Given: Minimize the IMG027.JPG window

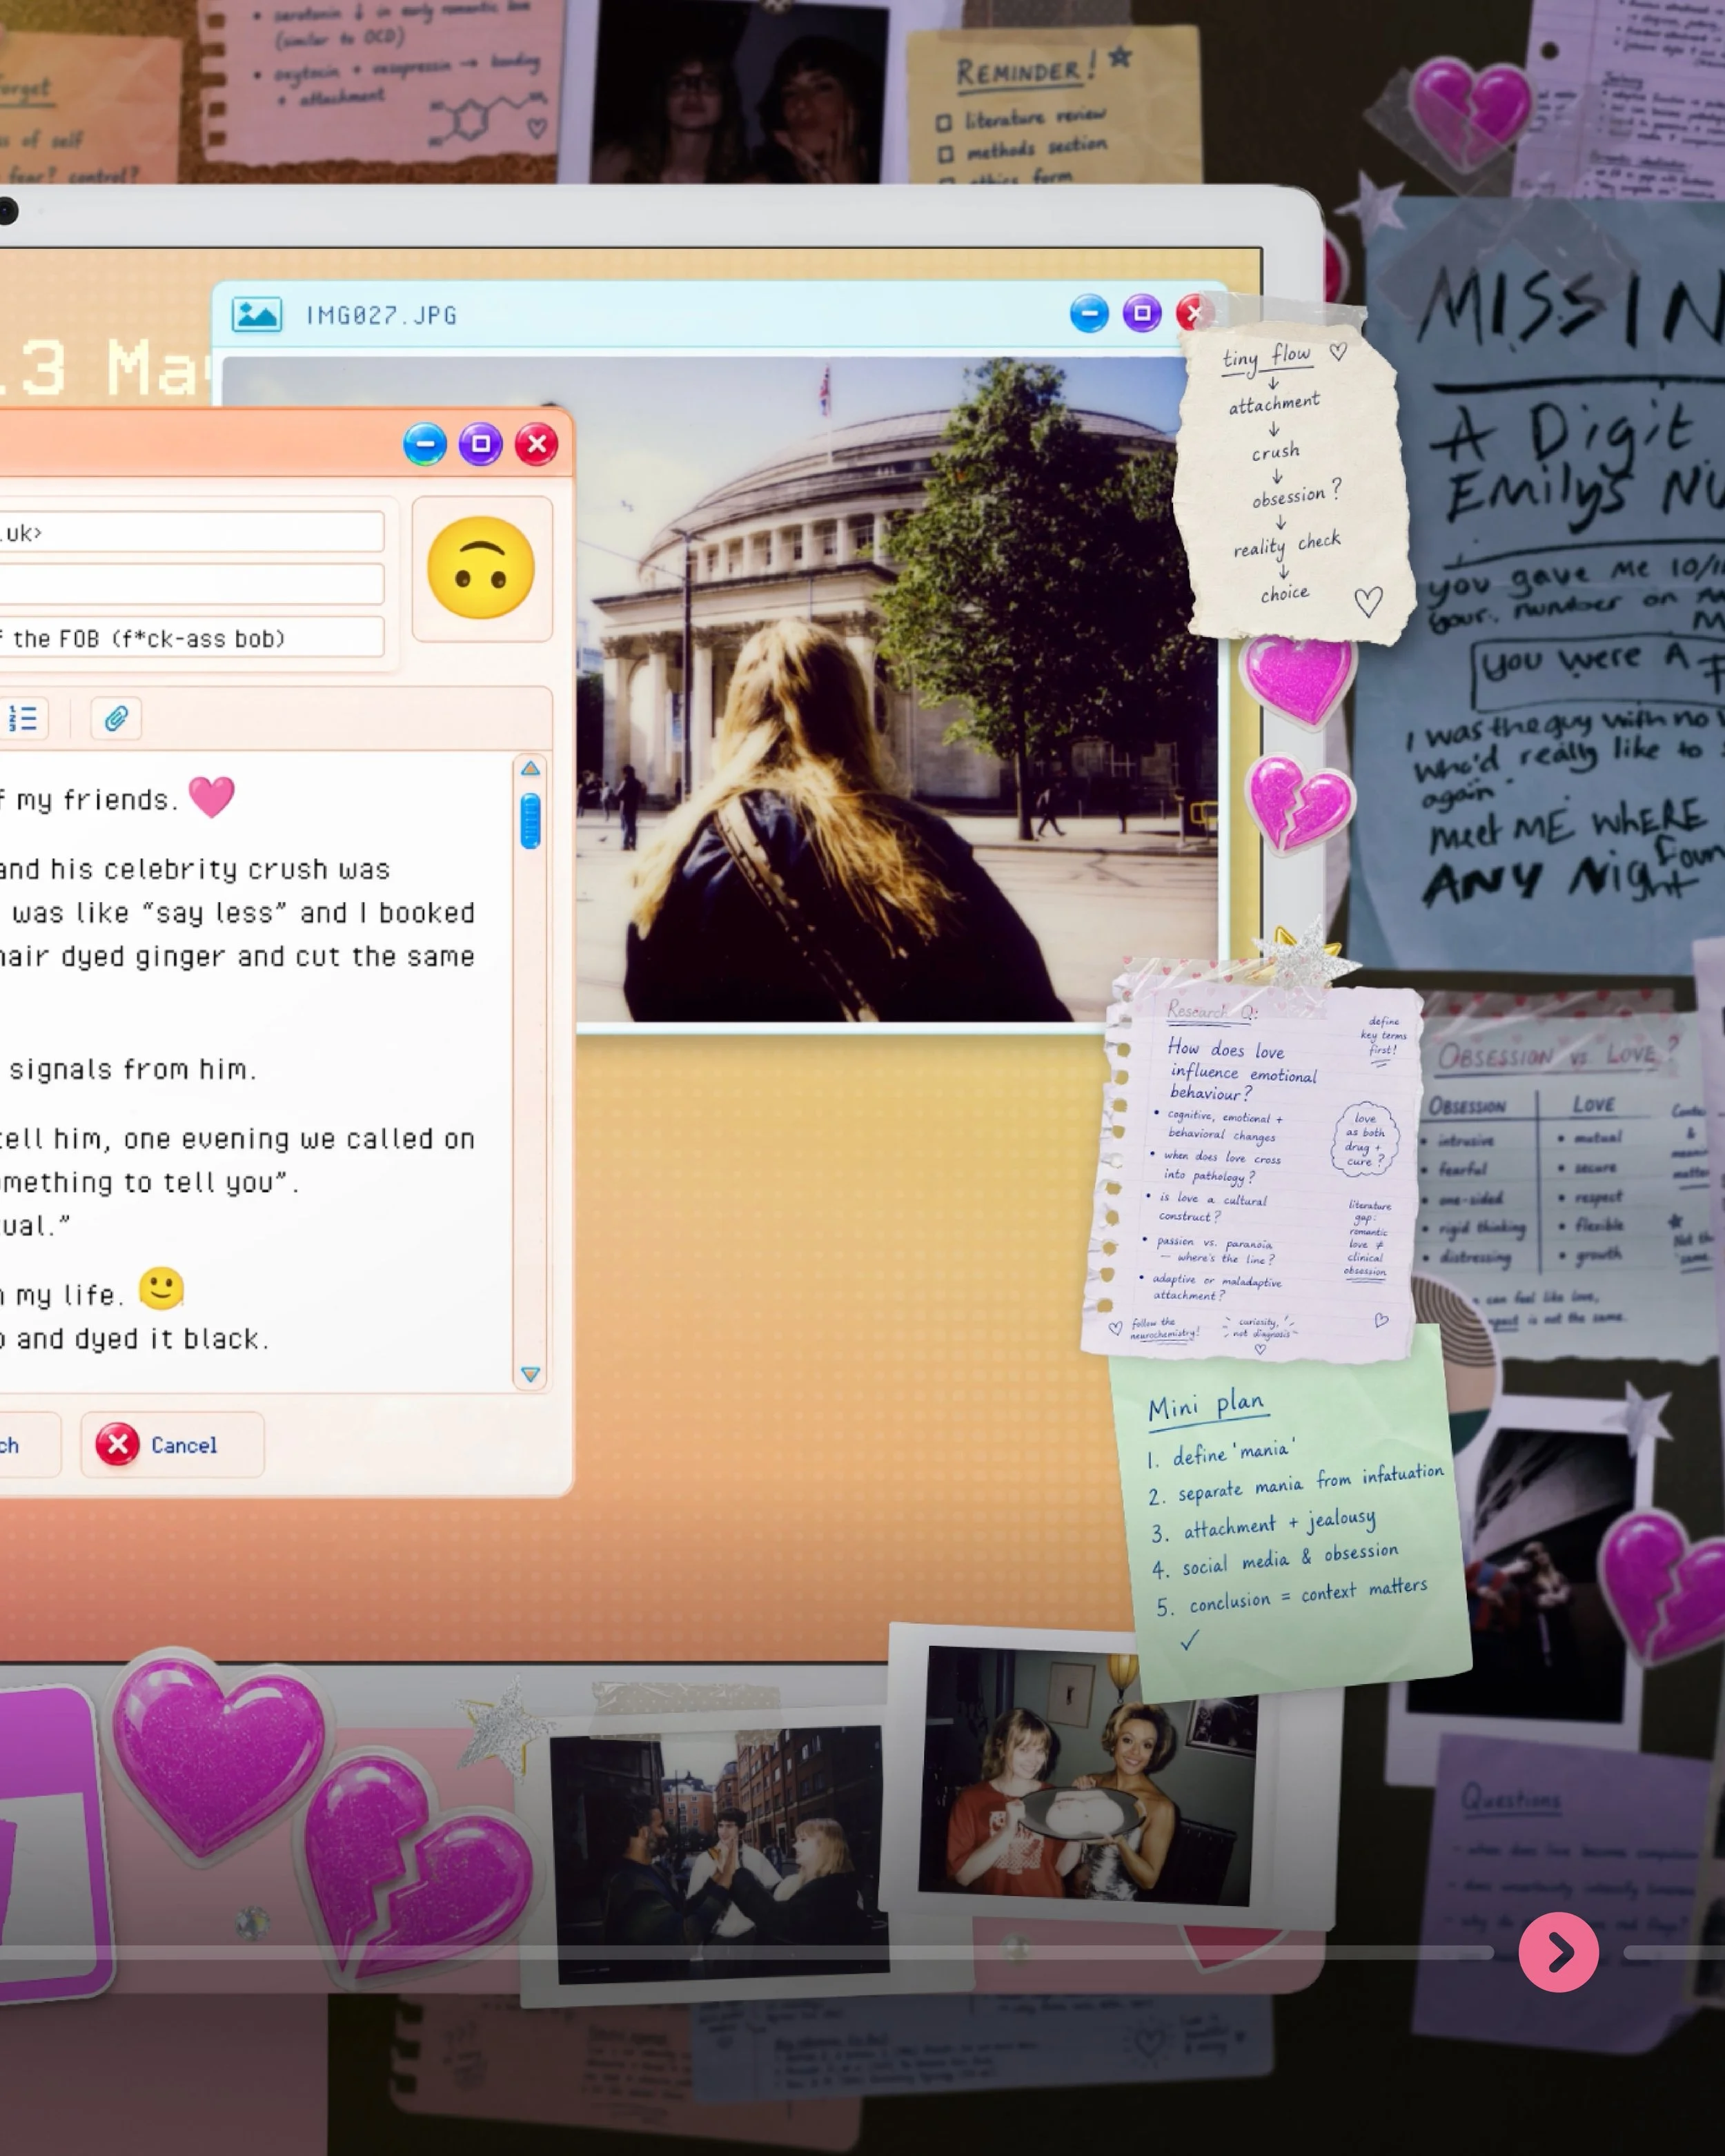Looking at the screenshot, I should [1089, 313].
